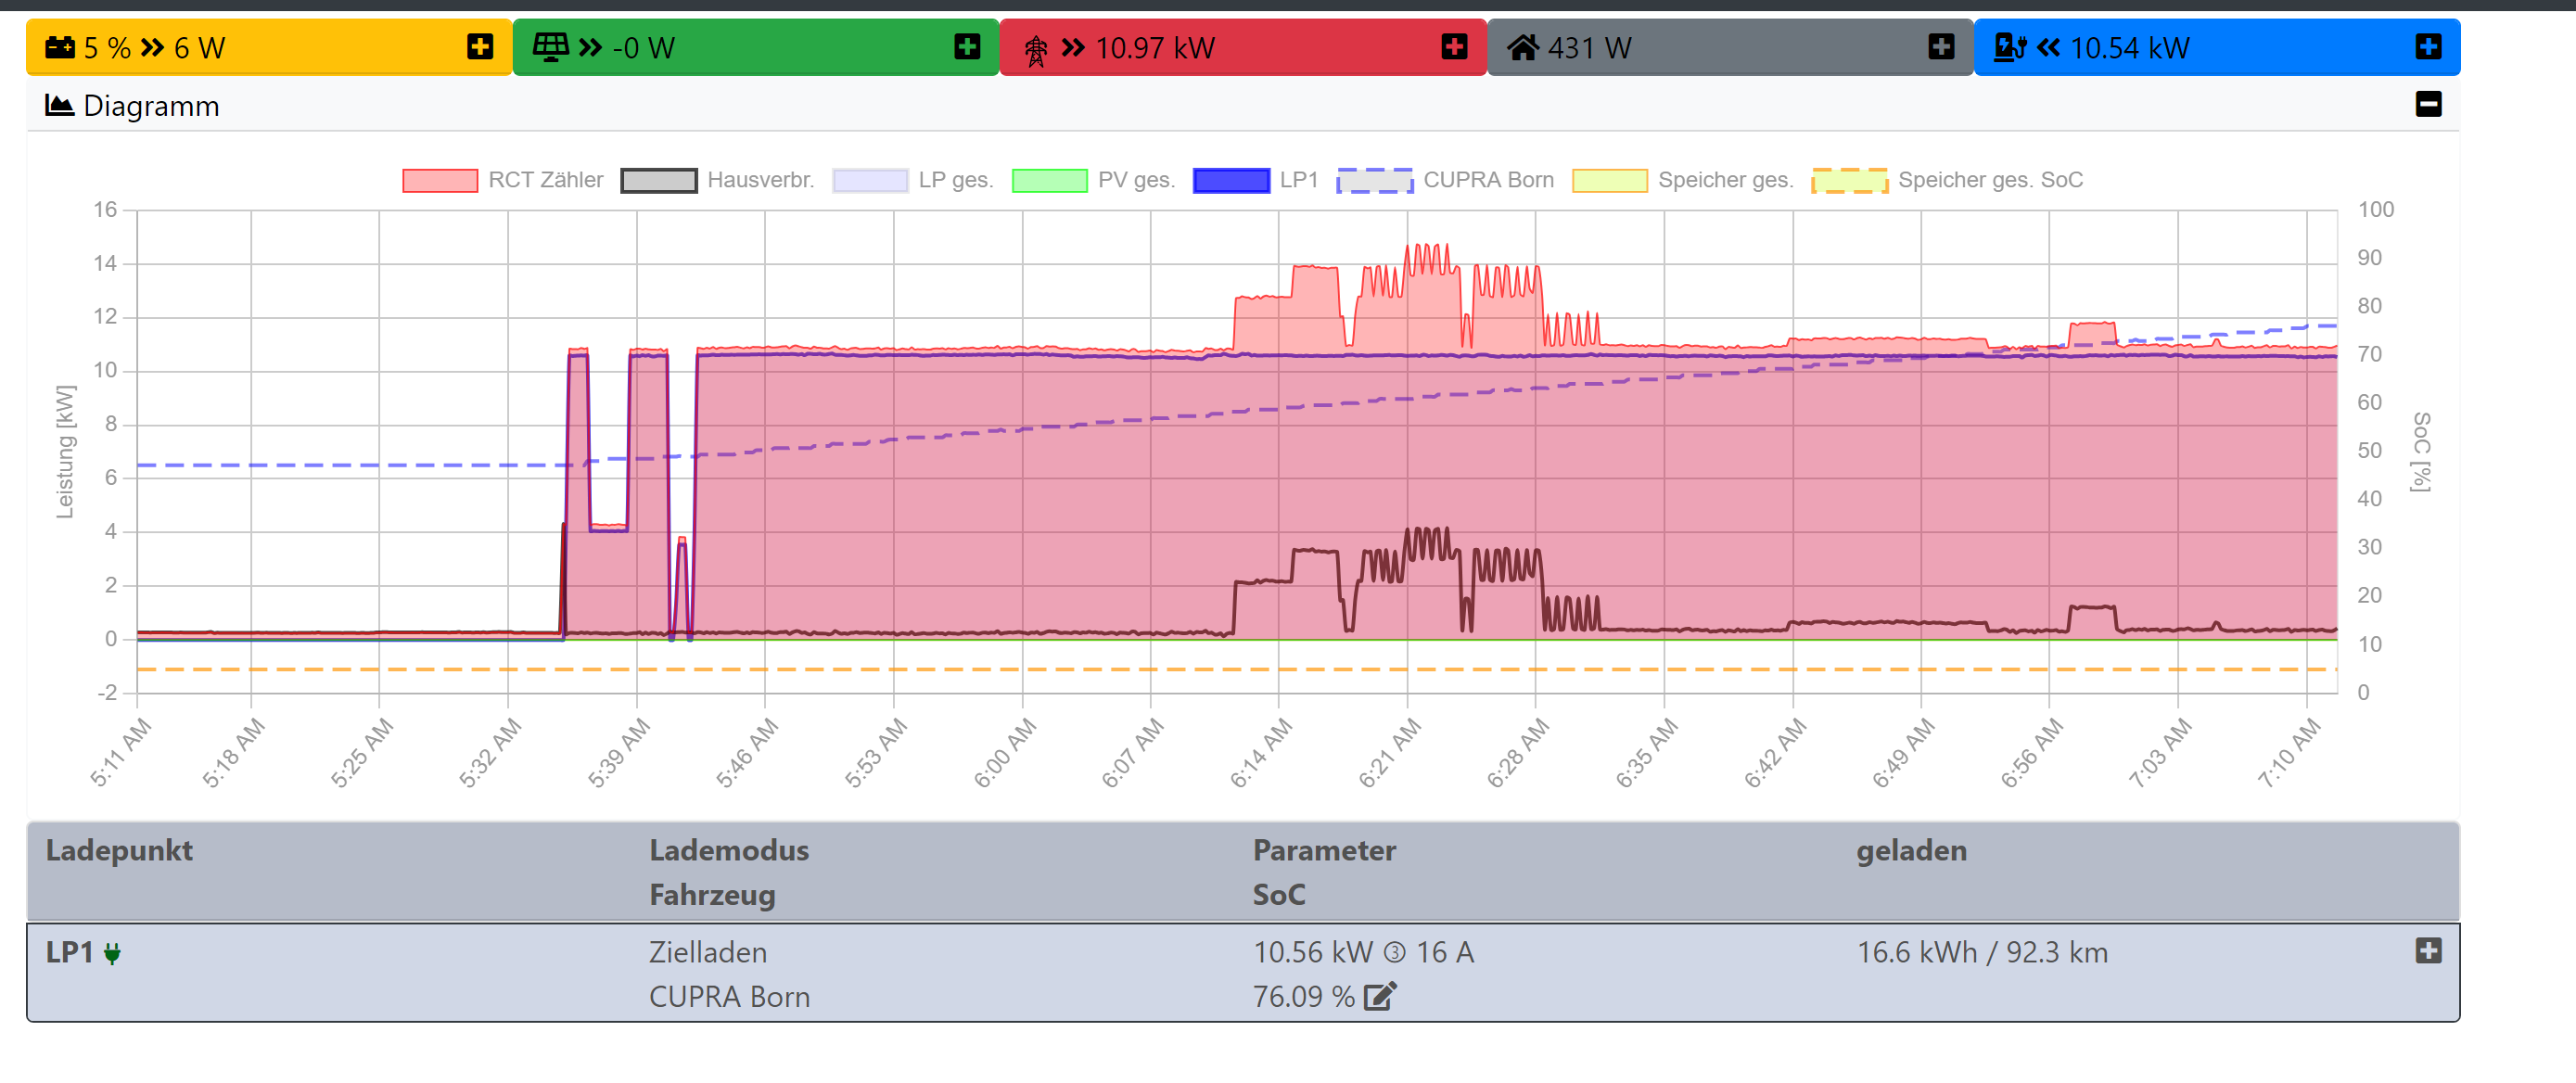Toggle Hausverbr. dataset visibility
This screenshot has width=2576, height=1083.
[717, 180]
